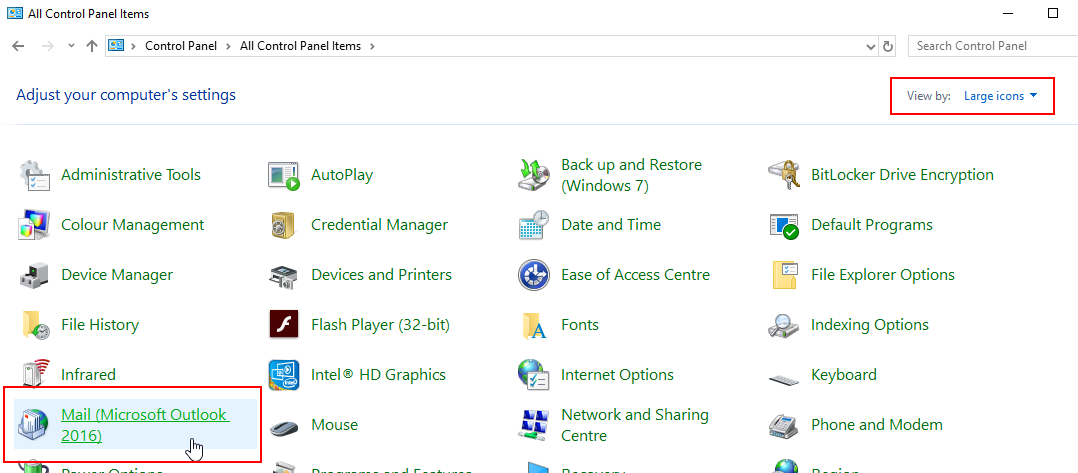Select All Control Panel Items breadcrumb
The width and height of the screenshot is (1078, 473).
(300, 46)
